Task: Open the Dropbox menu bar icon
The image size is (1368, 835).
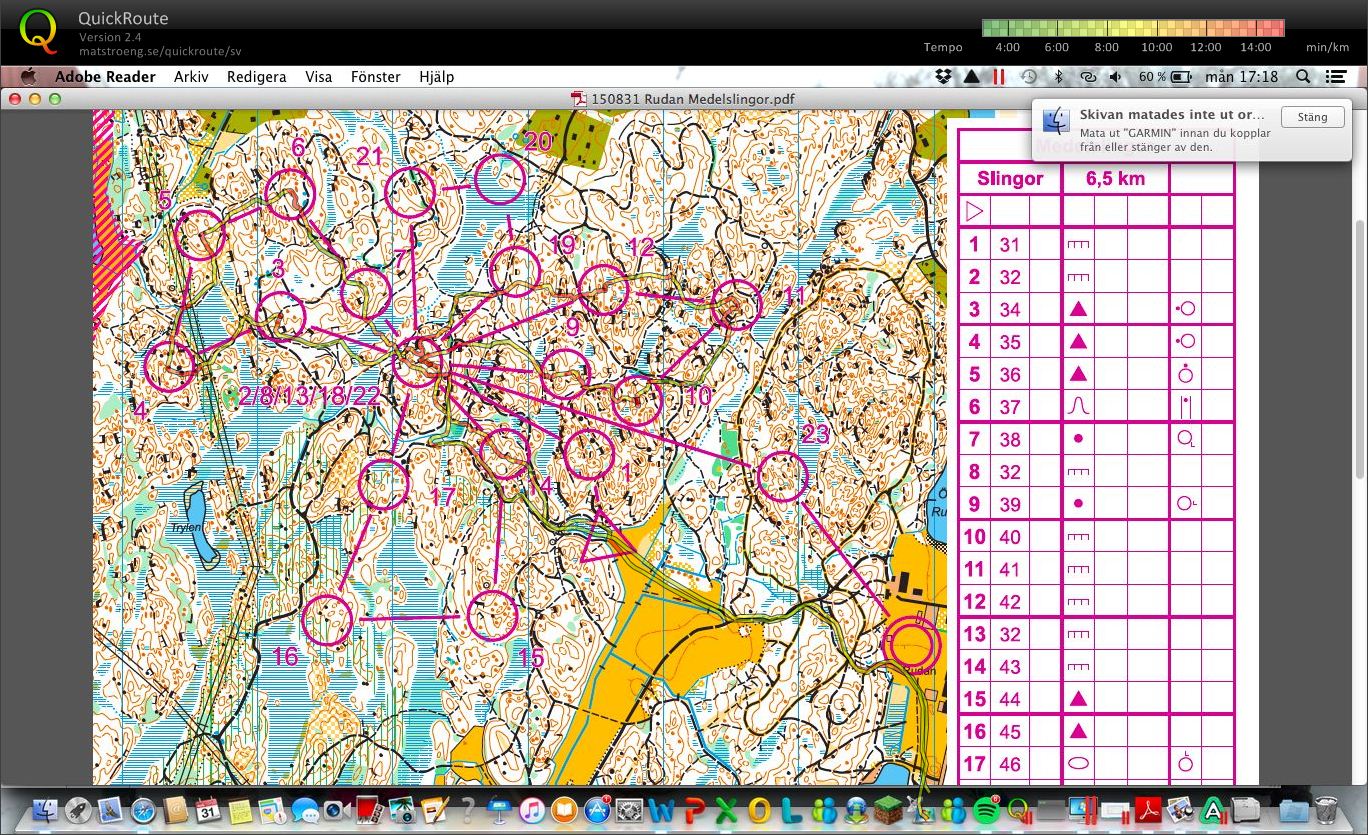Action: pyautogui.click(x=943, y=76)
